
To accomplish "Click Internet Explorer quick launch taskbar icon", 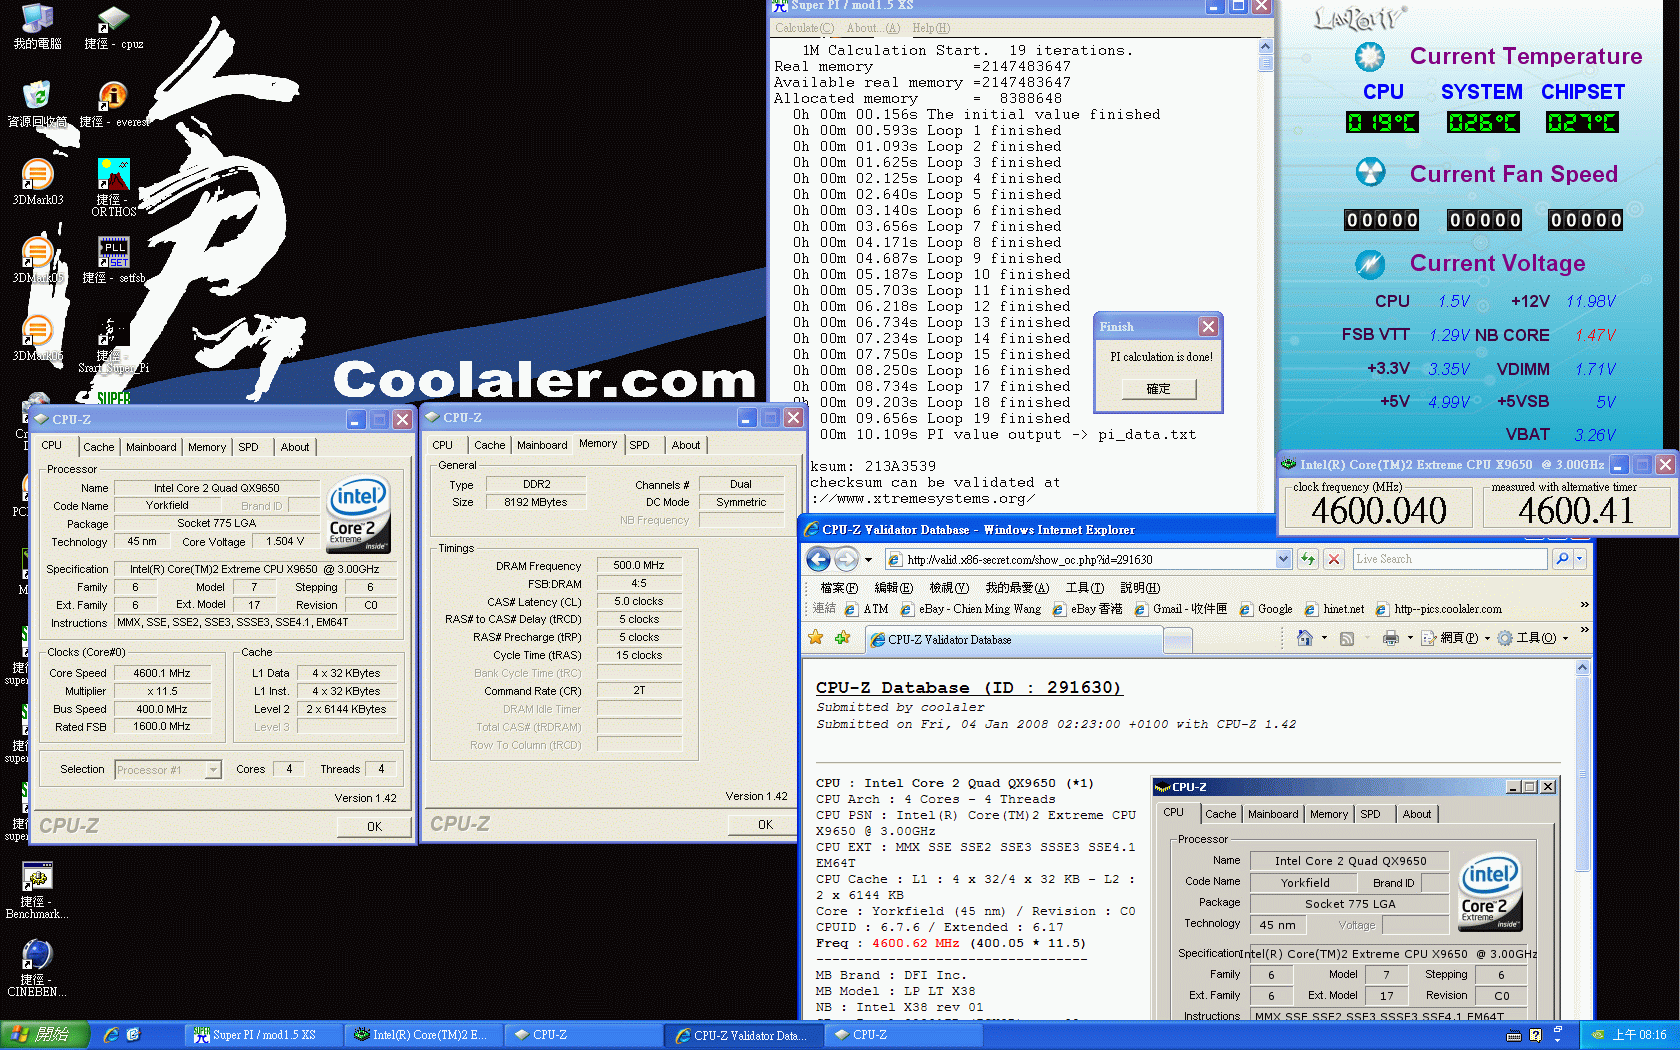I will pyautogui.click(x=111, y=1035).
